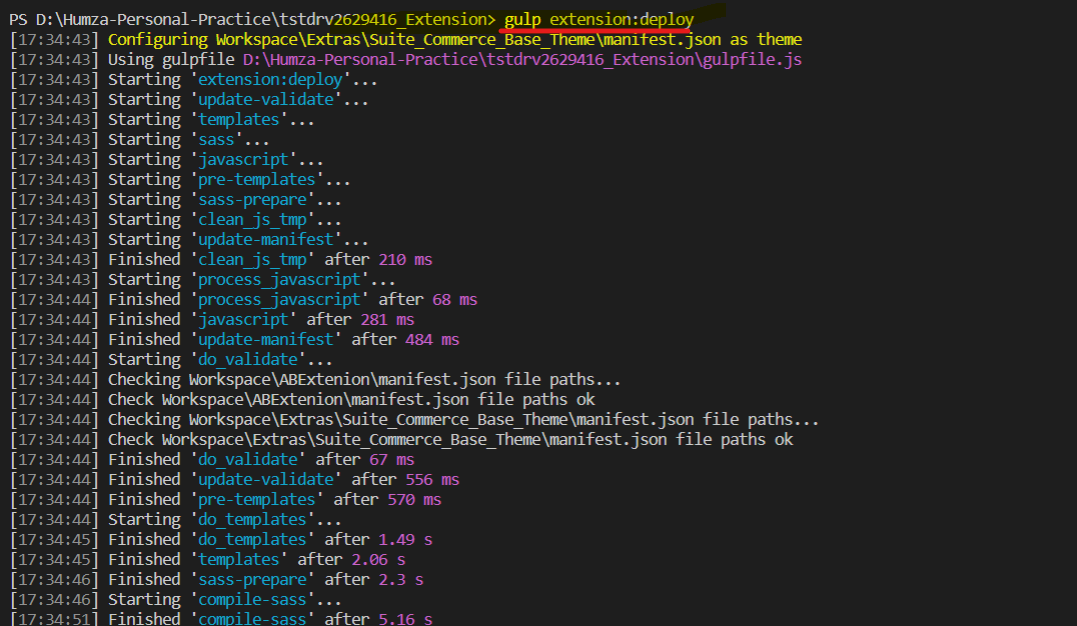The image size is (1077, 626).
Task: Click the '570 ms' duration value
Action: 414,500
